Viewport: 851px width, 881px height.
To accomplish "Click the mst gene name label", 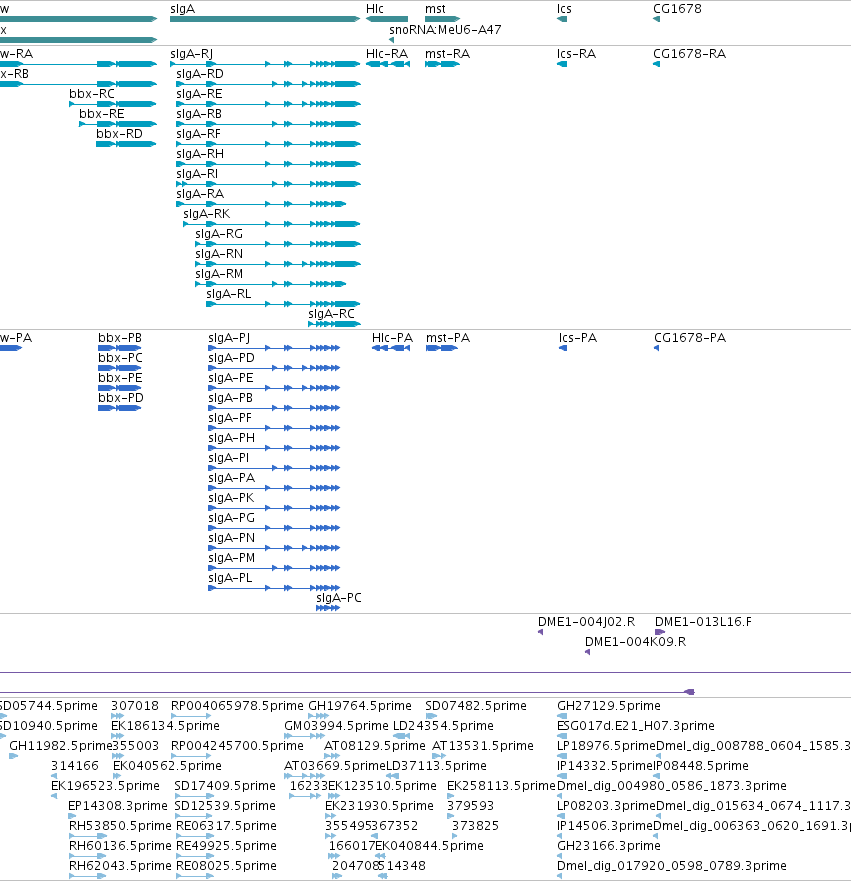I will click(x=435, y=9).
